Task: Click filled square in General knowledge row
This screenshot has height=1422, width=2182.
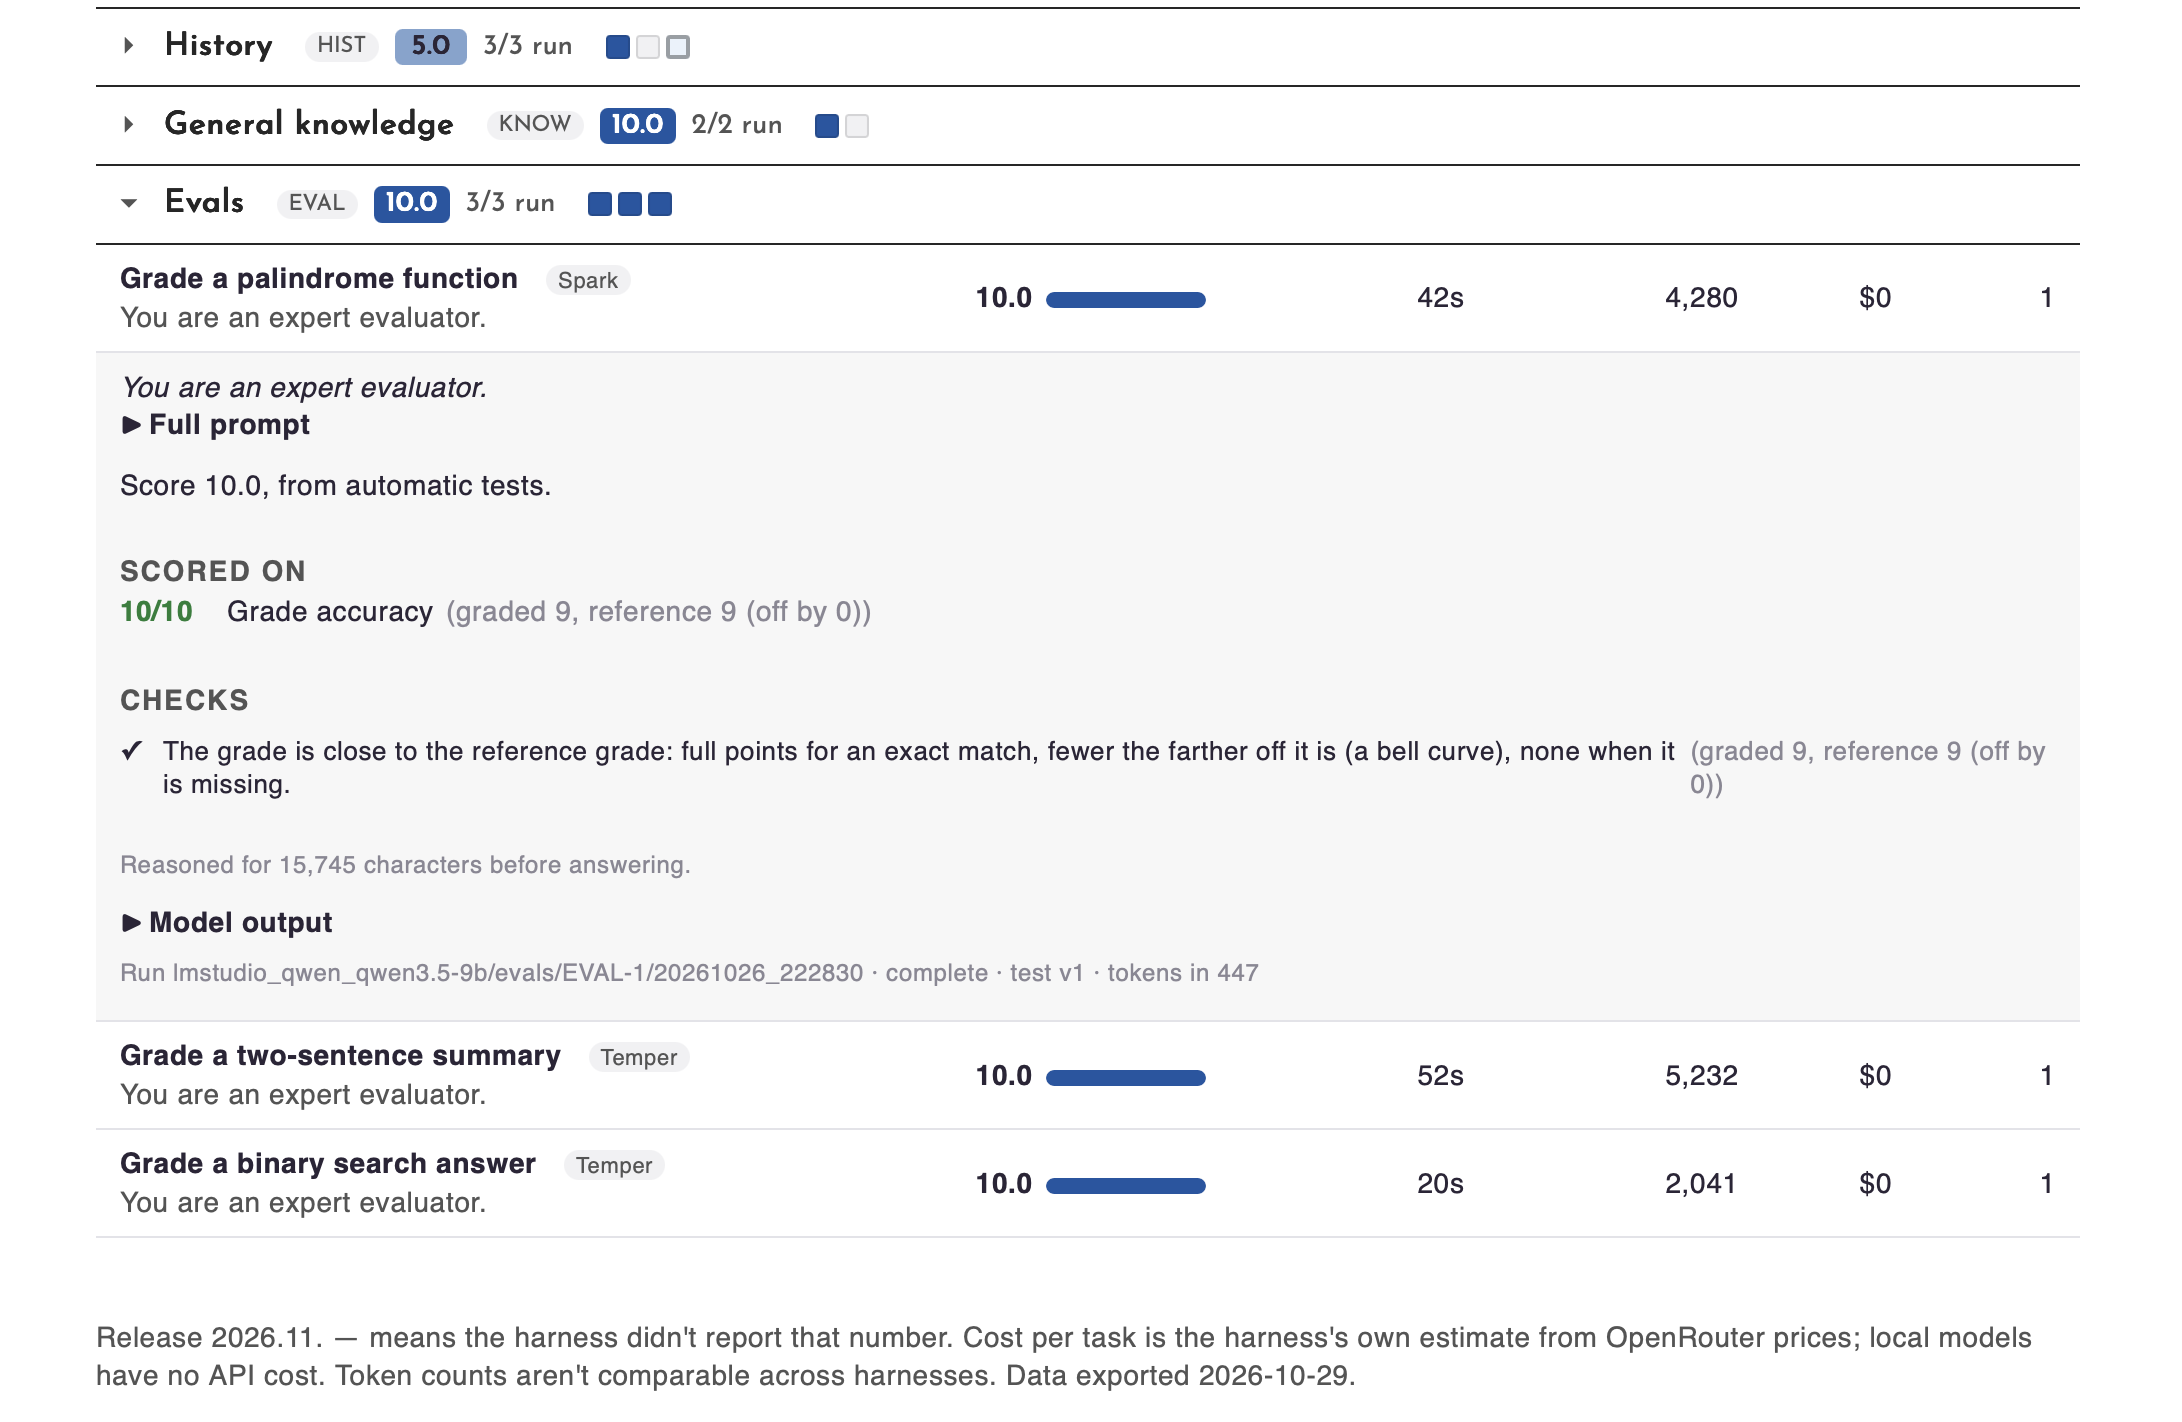Action: (x=827, y=126)
